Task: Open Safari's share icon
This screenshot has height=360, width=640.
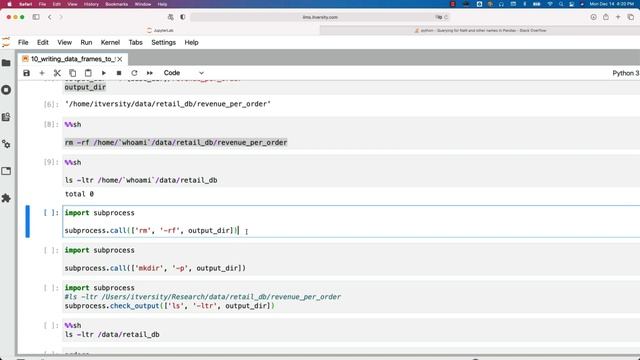Action: point(606,17)
